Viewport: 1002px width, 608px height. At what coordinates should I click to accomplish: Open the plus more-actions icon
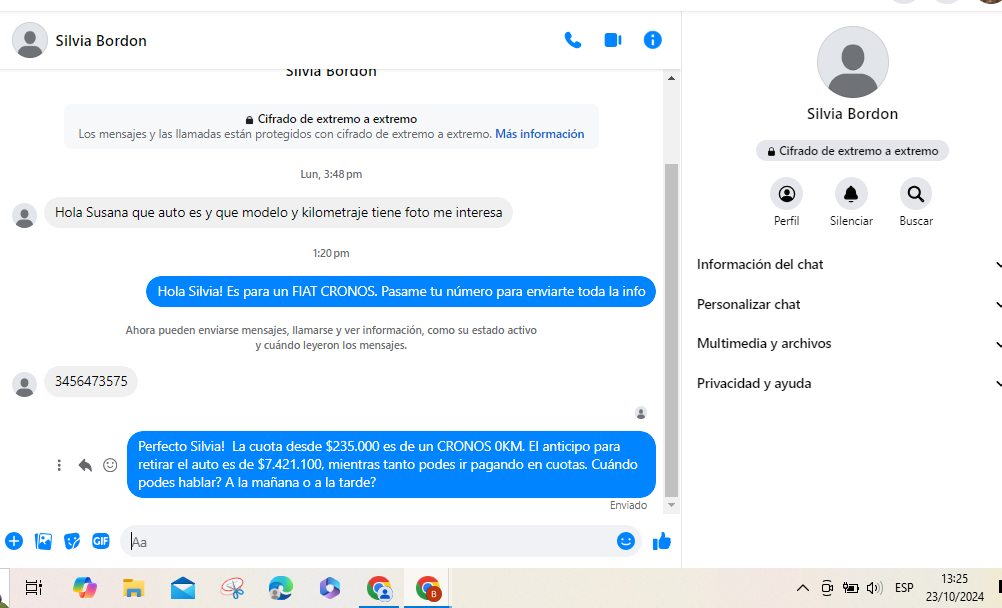pyautogui.click(x=14, y=541)
